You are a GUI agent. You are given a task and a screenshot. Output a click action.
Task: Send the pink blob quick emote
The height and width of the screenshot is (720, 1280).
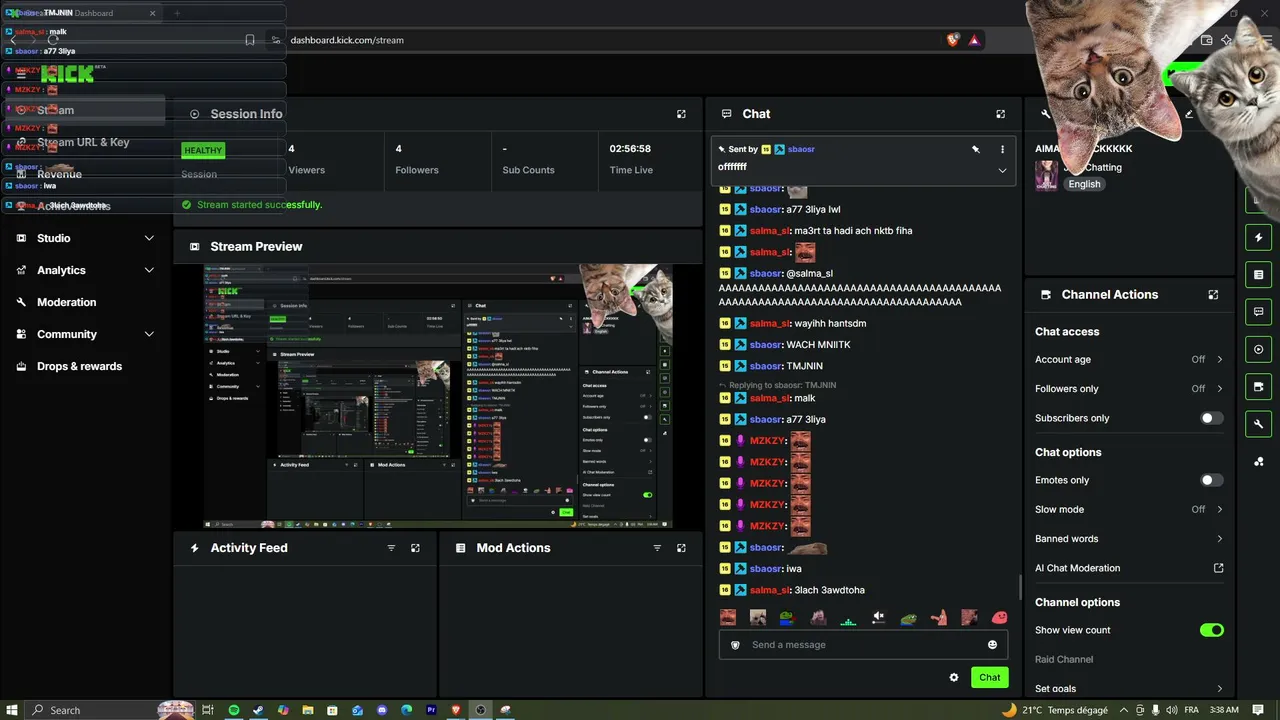pos(999,618)
